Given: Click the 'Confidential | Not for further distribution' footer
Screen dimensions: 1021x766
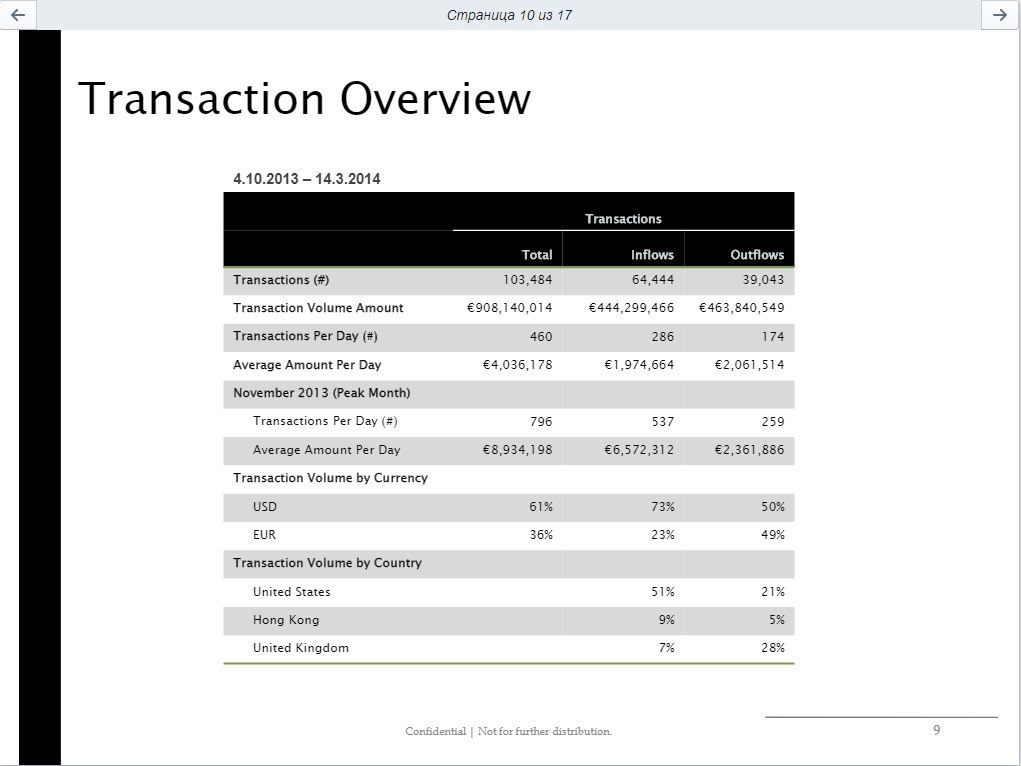Looking at the screenshot, I should point(509,731).
